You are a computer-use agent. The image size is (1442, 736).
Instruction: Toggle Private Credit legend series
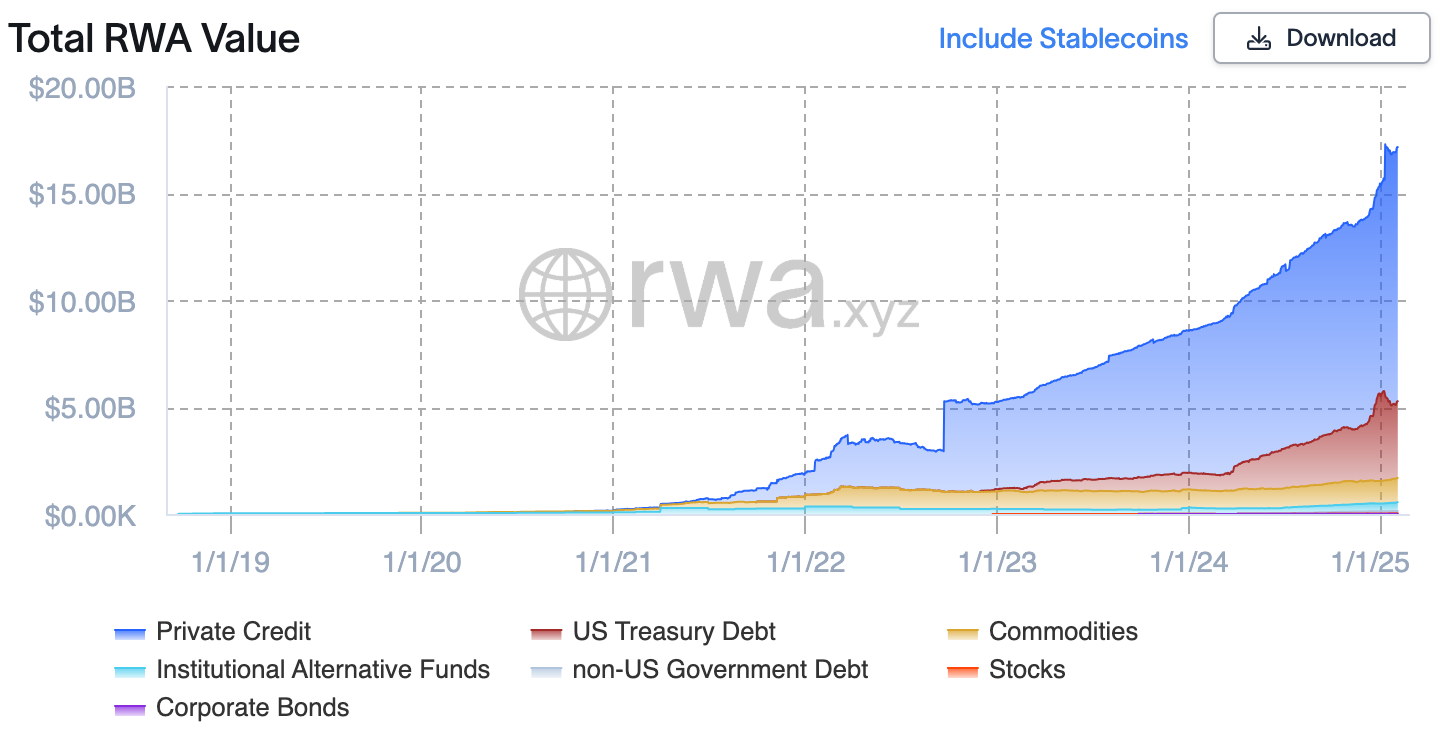click(x=233, y=632)
